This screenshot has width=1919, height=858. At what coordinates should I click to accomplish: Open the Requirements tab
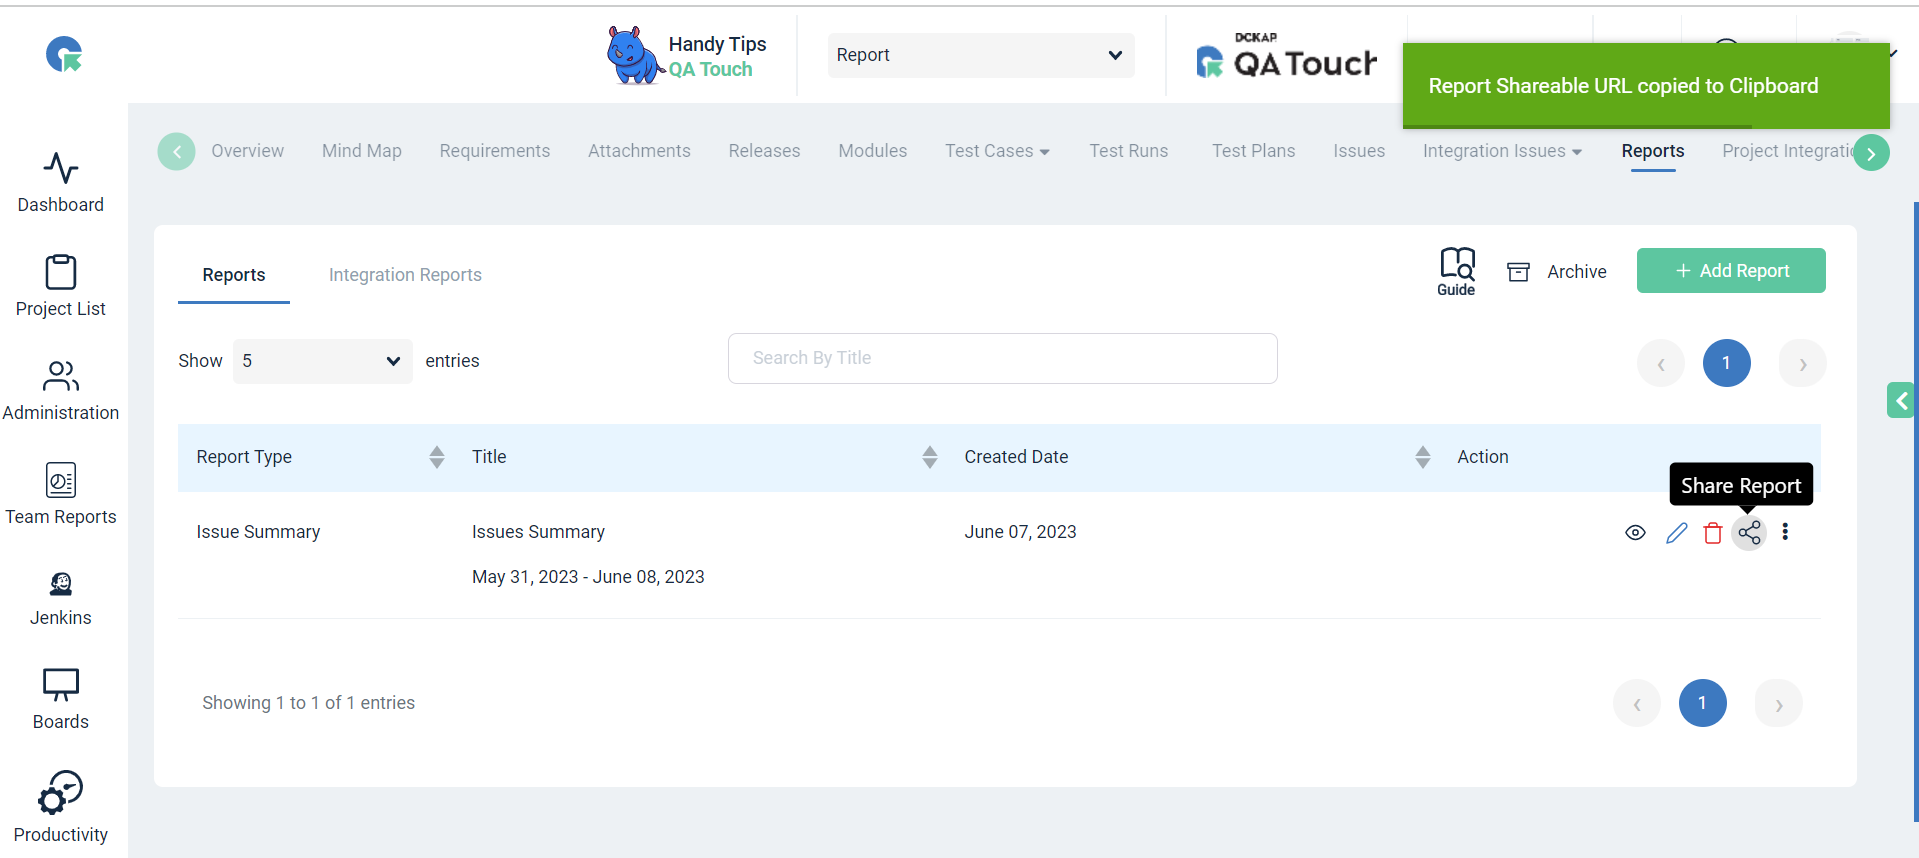pyautogui.click(x=495, y=151)
